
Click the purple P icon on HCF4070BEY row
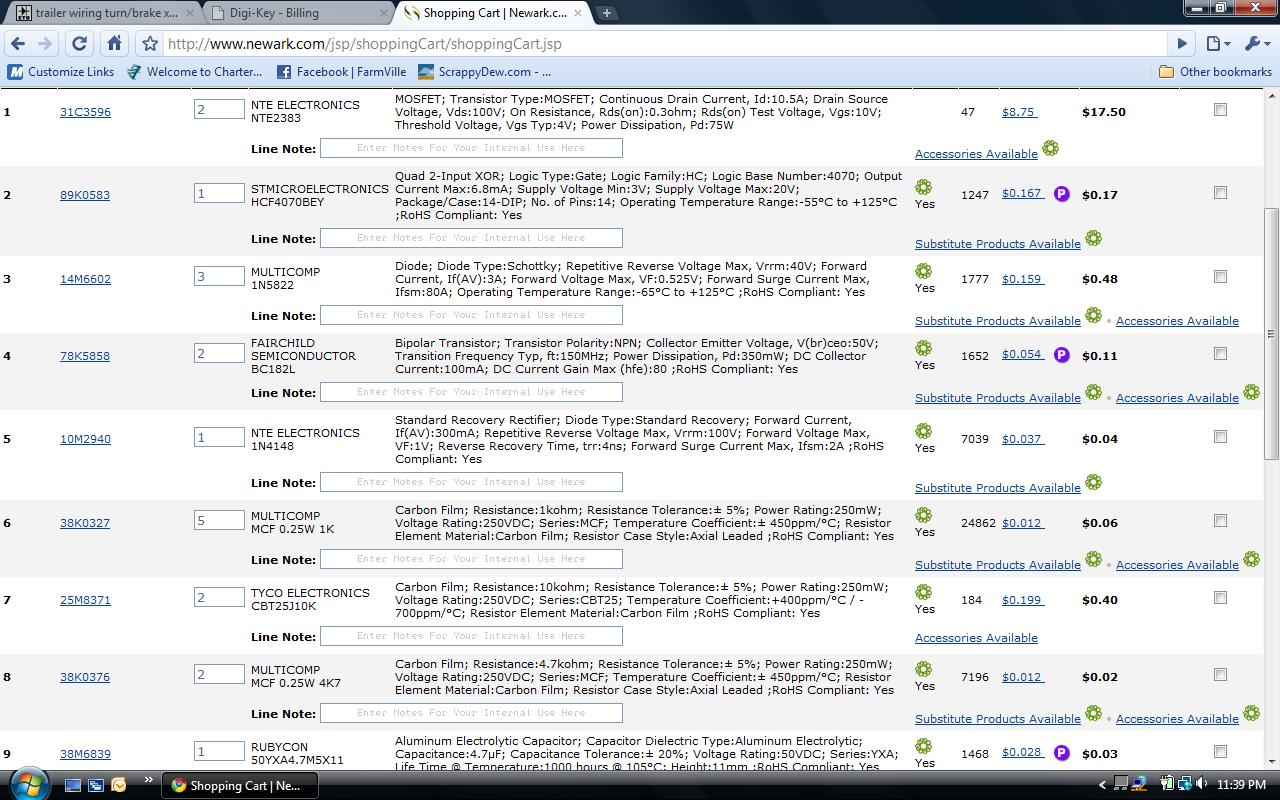[1062, 194]
